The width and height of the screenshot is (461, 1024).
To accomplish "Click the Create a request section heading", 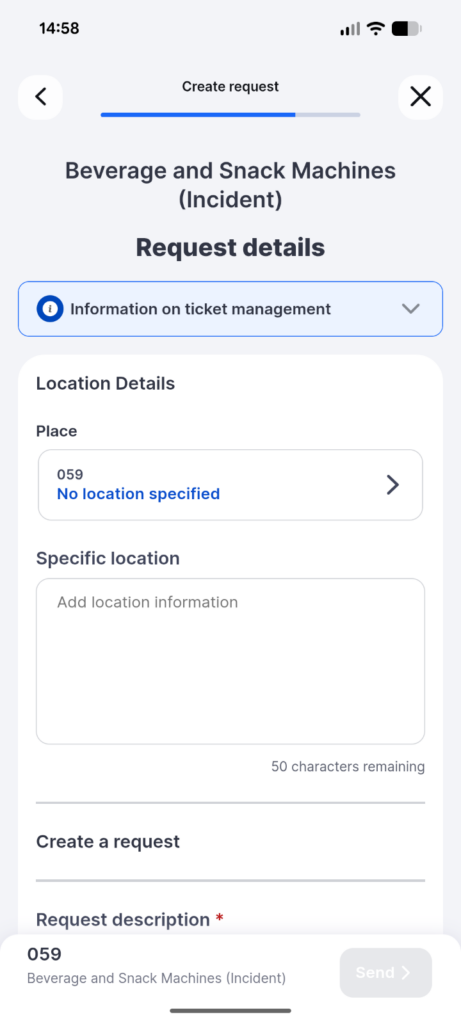I will (x=108, y=842).
